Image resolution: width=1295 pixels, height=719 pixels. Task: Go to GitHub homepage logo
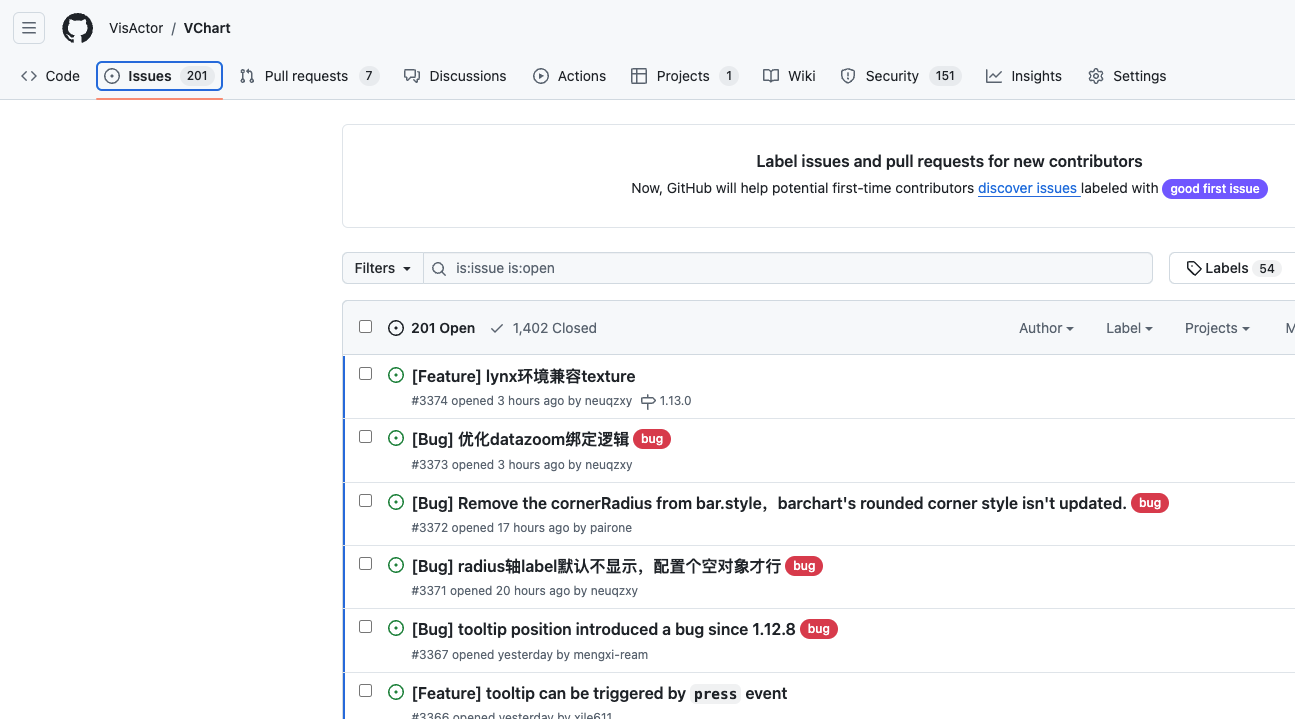tap(77, 28)
